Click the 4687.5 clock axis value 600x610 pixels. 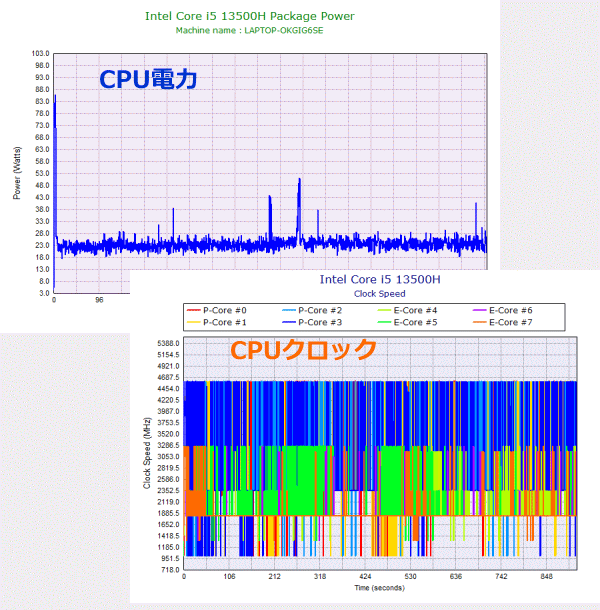pyautogui.click(x=168, y=377)
